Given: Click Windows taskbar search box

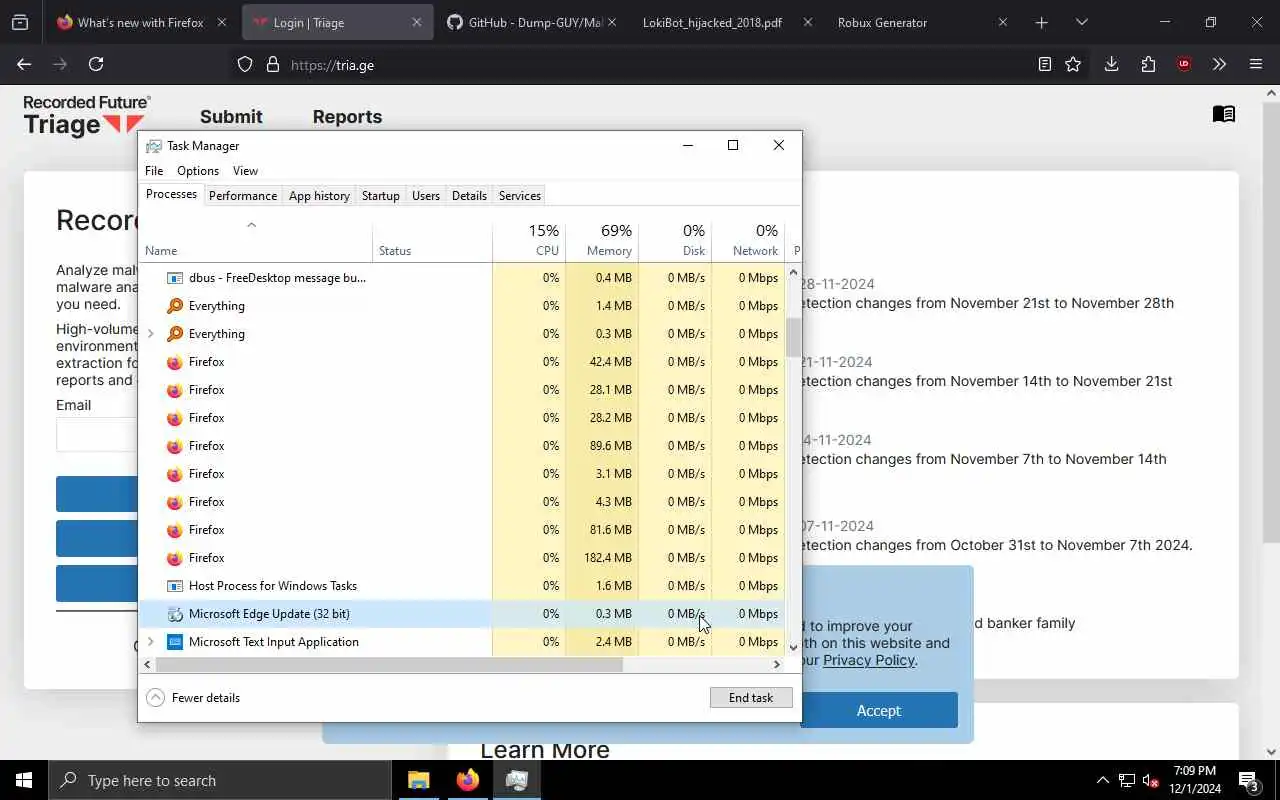Looking at the screenshot, I should click(x=220, y=780).
